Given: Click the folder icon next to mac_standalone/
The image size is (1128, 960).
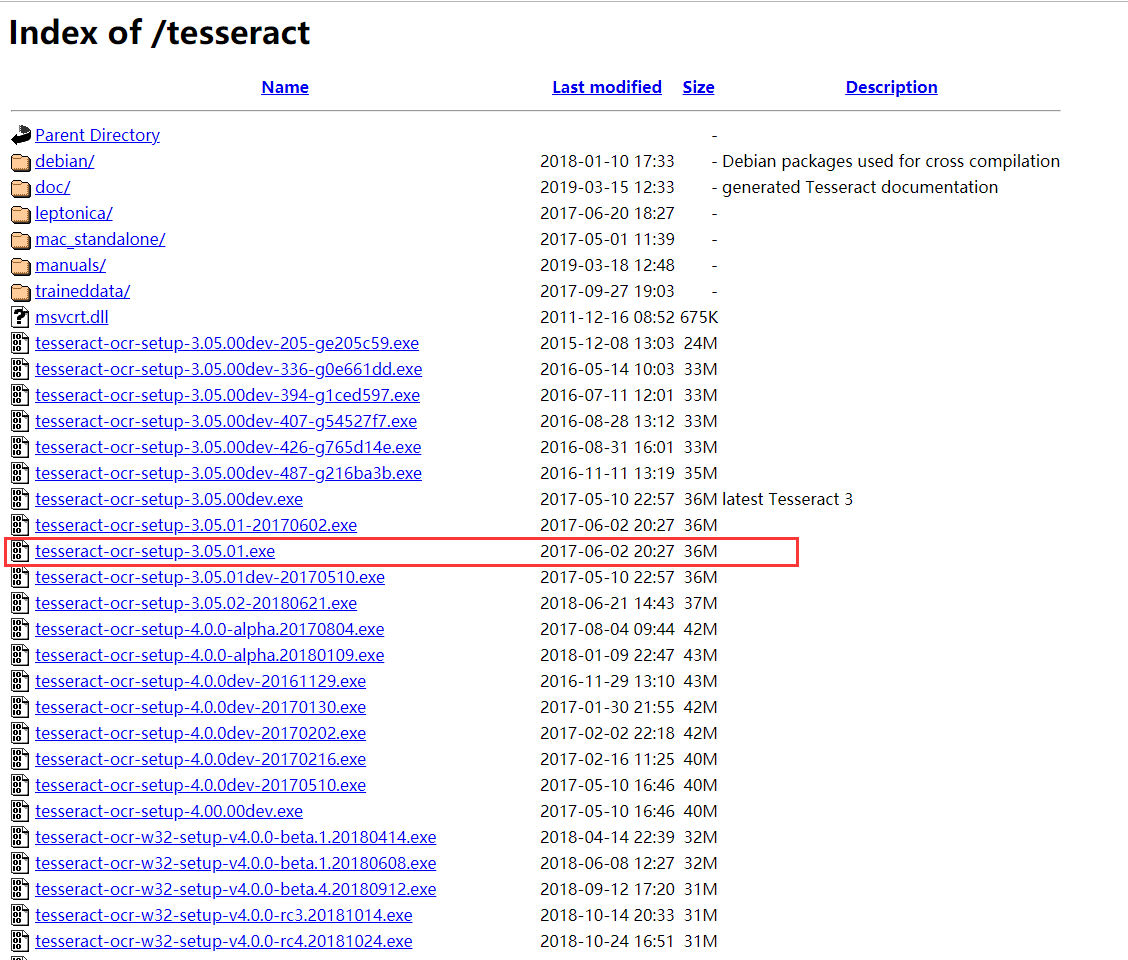Looking at the screenshot, I should click(x=21, y=240).
